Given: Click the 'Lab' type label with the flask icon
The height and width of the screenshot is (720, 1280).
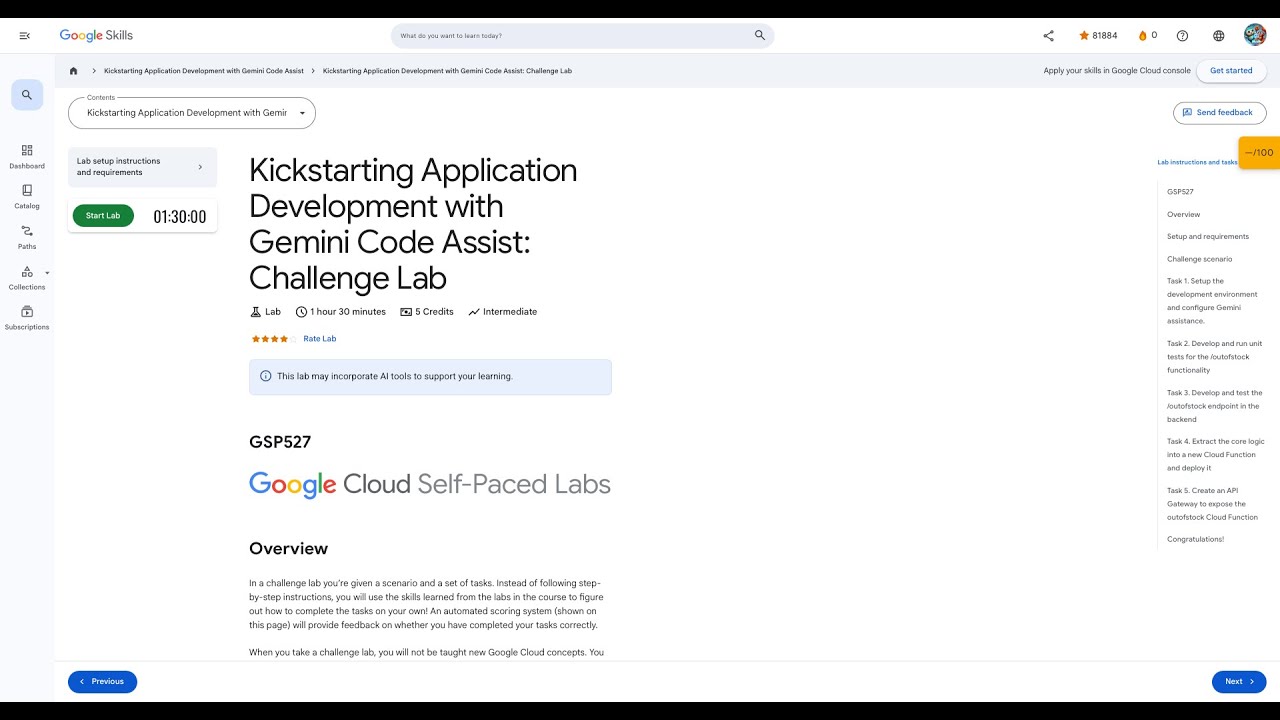Looking at the screenshot, I should tap(265, 312).
